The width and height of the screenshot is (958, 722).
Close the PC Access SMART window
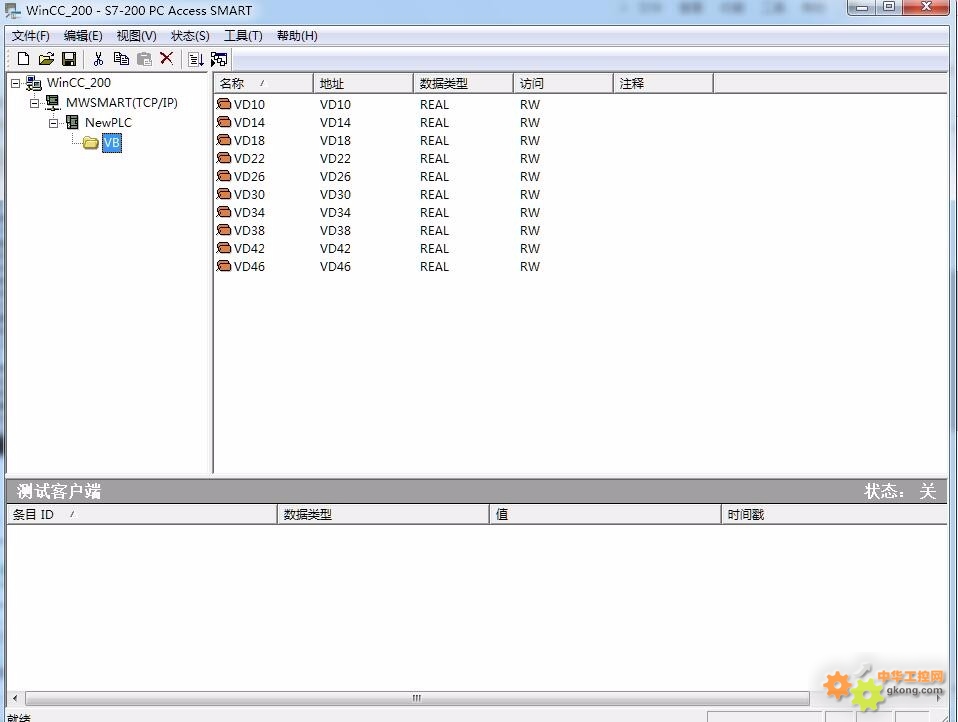pos(926,7)
